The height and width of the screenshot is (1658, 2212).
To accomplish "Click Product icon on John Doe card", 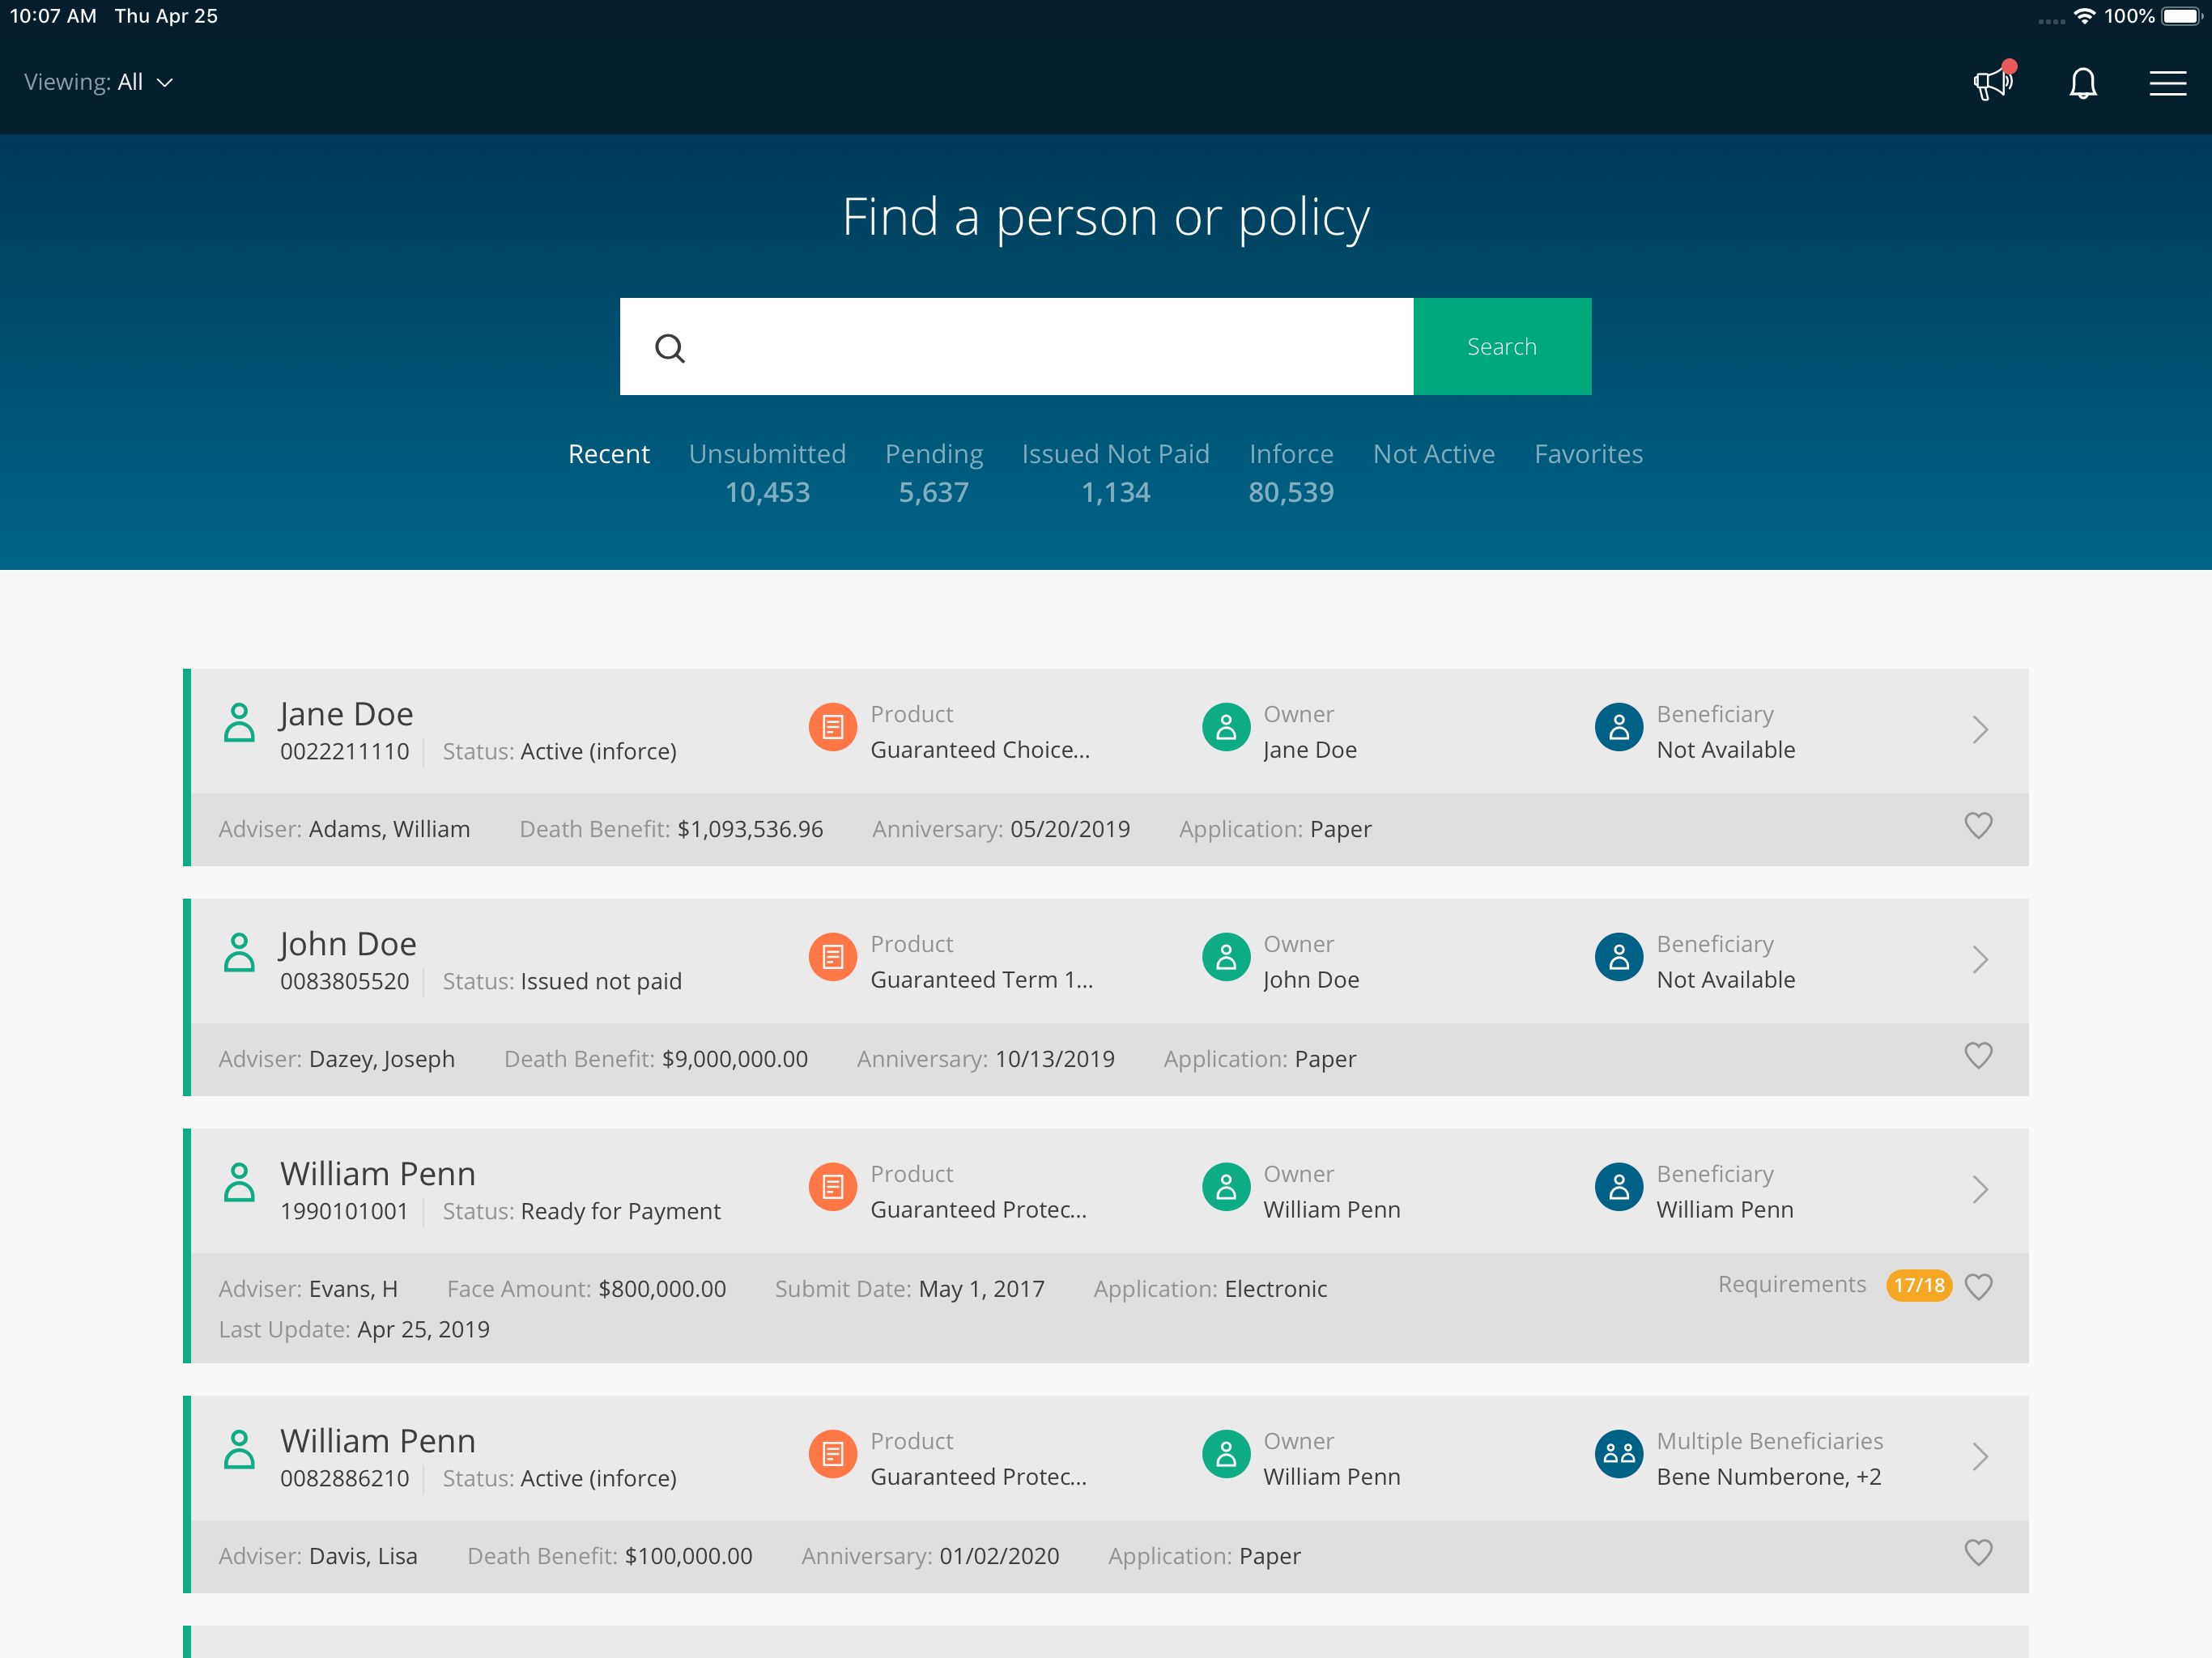I will click(832, 958).
